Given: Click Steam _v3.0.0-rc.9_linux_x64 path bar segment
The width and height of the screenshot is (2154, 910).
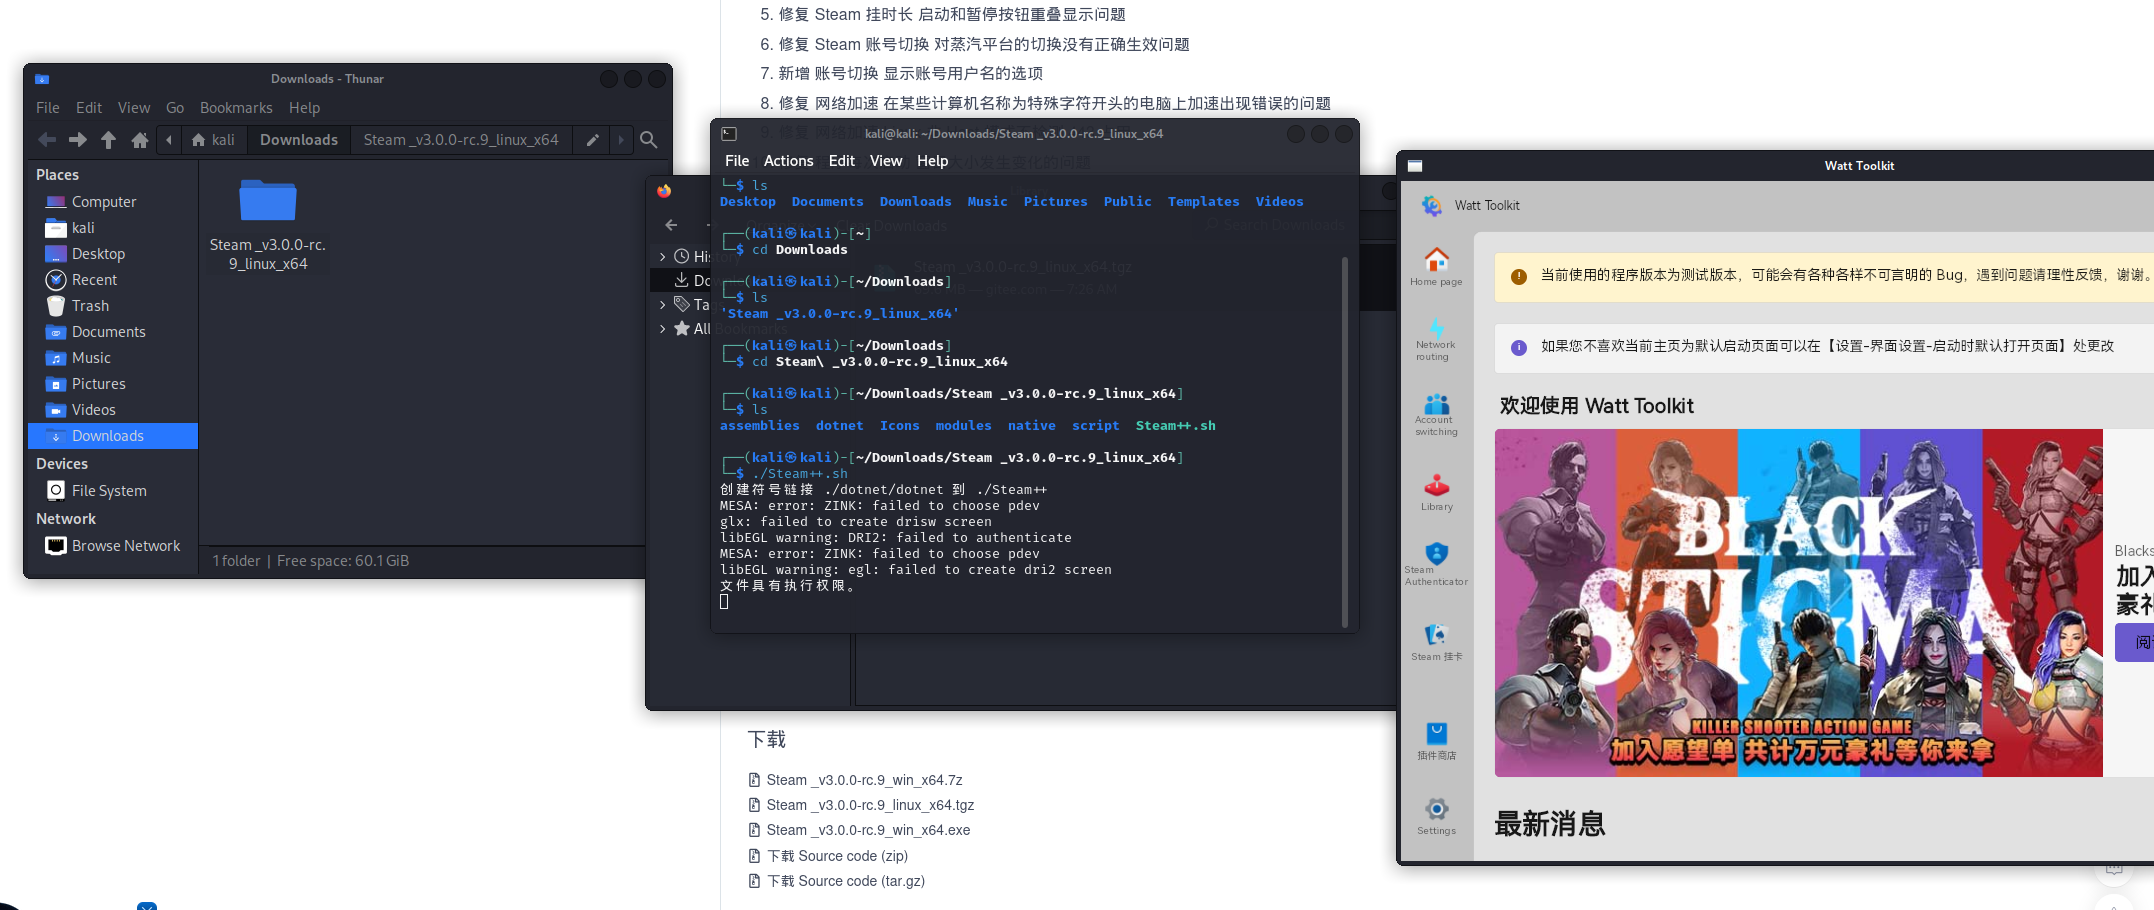Looking at the screenshot, I should click(x=461, y=140).
